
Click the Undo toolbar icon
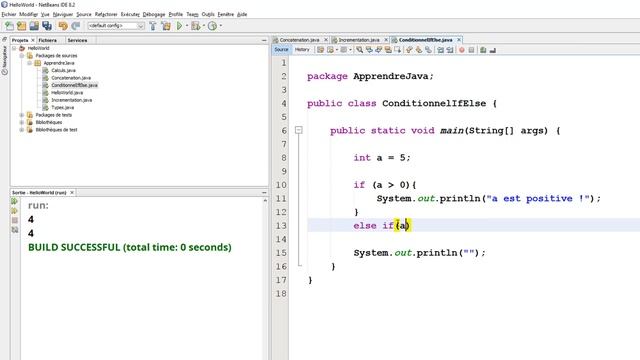[x=63, y=26]
